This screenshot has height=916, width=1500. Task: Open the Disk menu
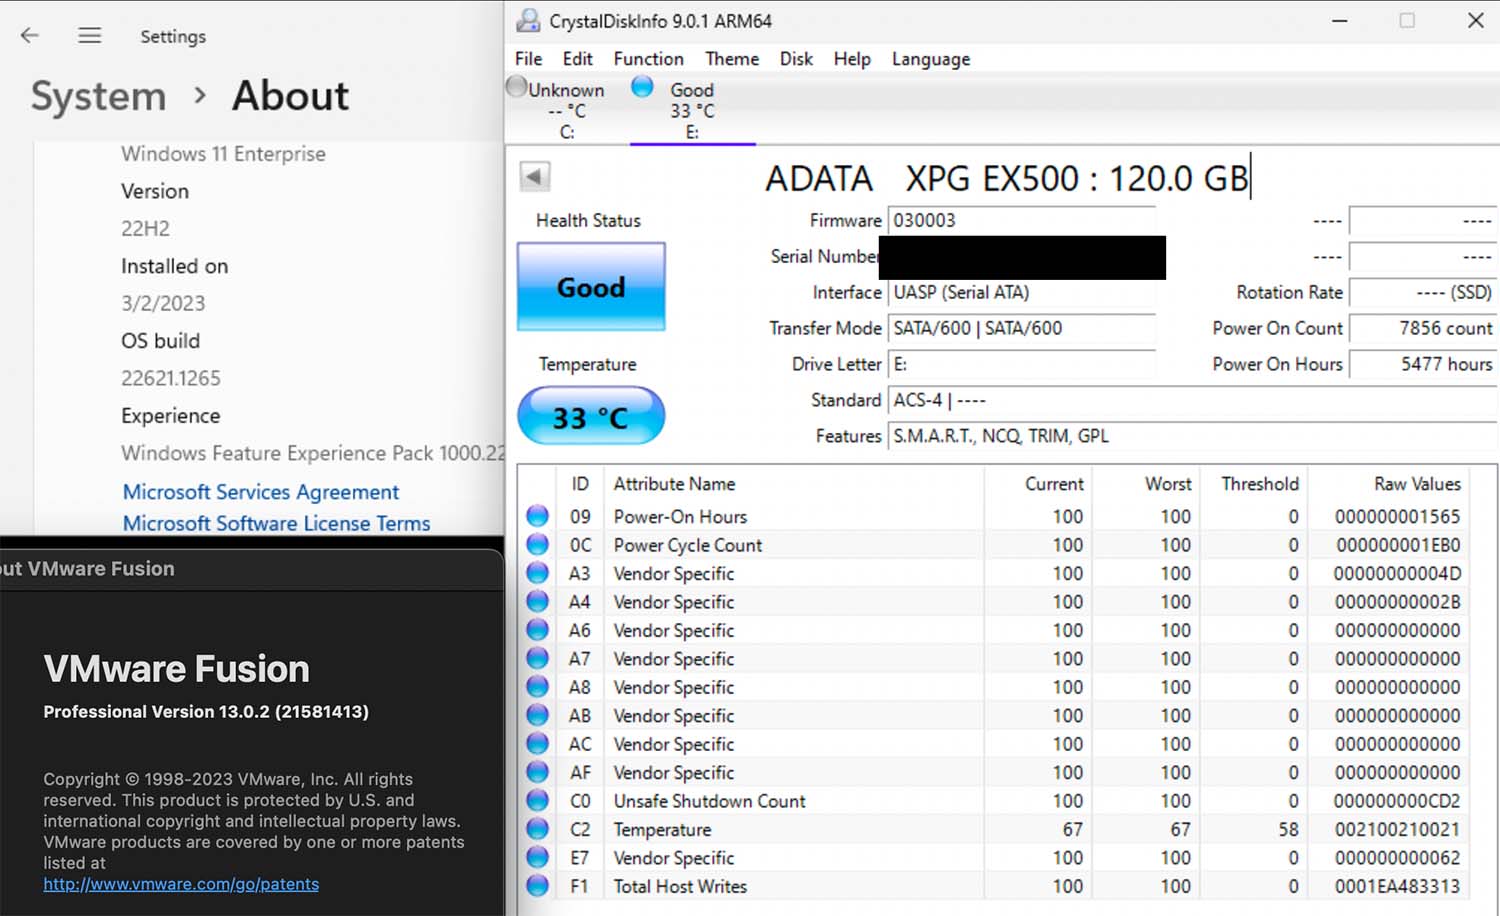click(796, 59)
